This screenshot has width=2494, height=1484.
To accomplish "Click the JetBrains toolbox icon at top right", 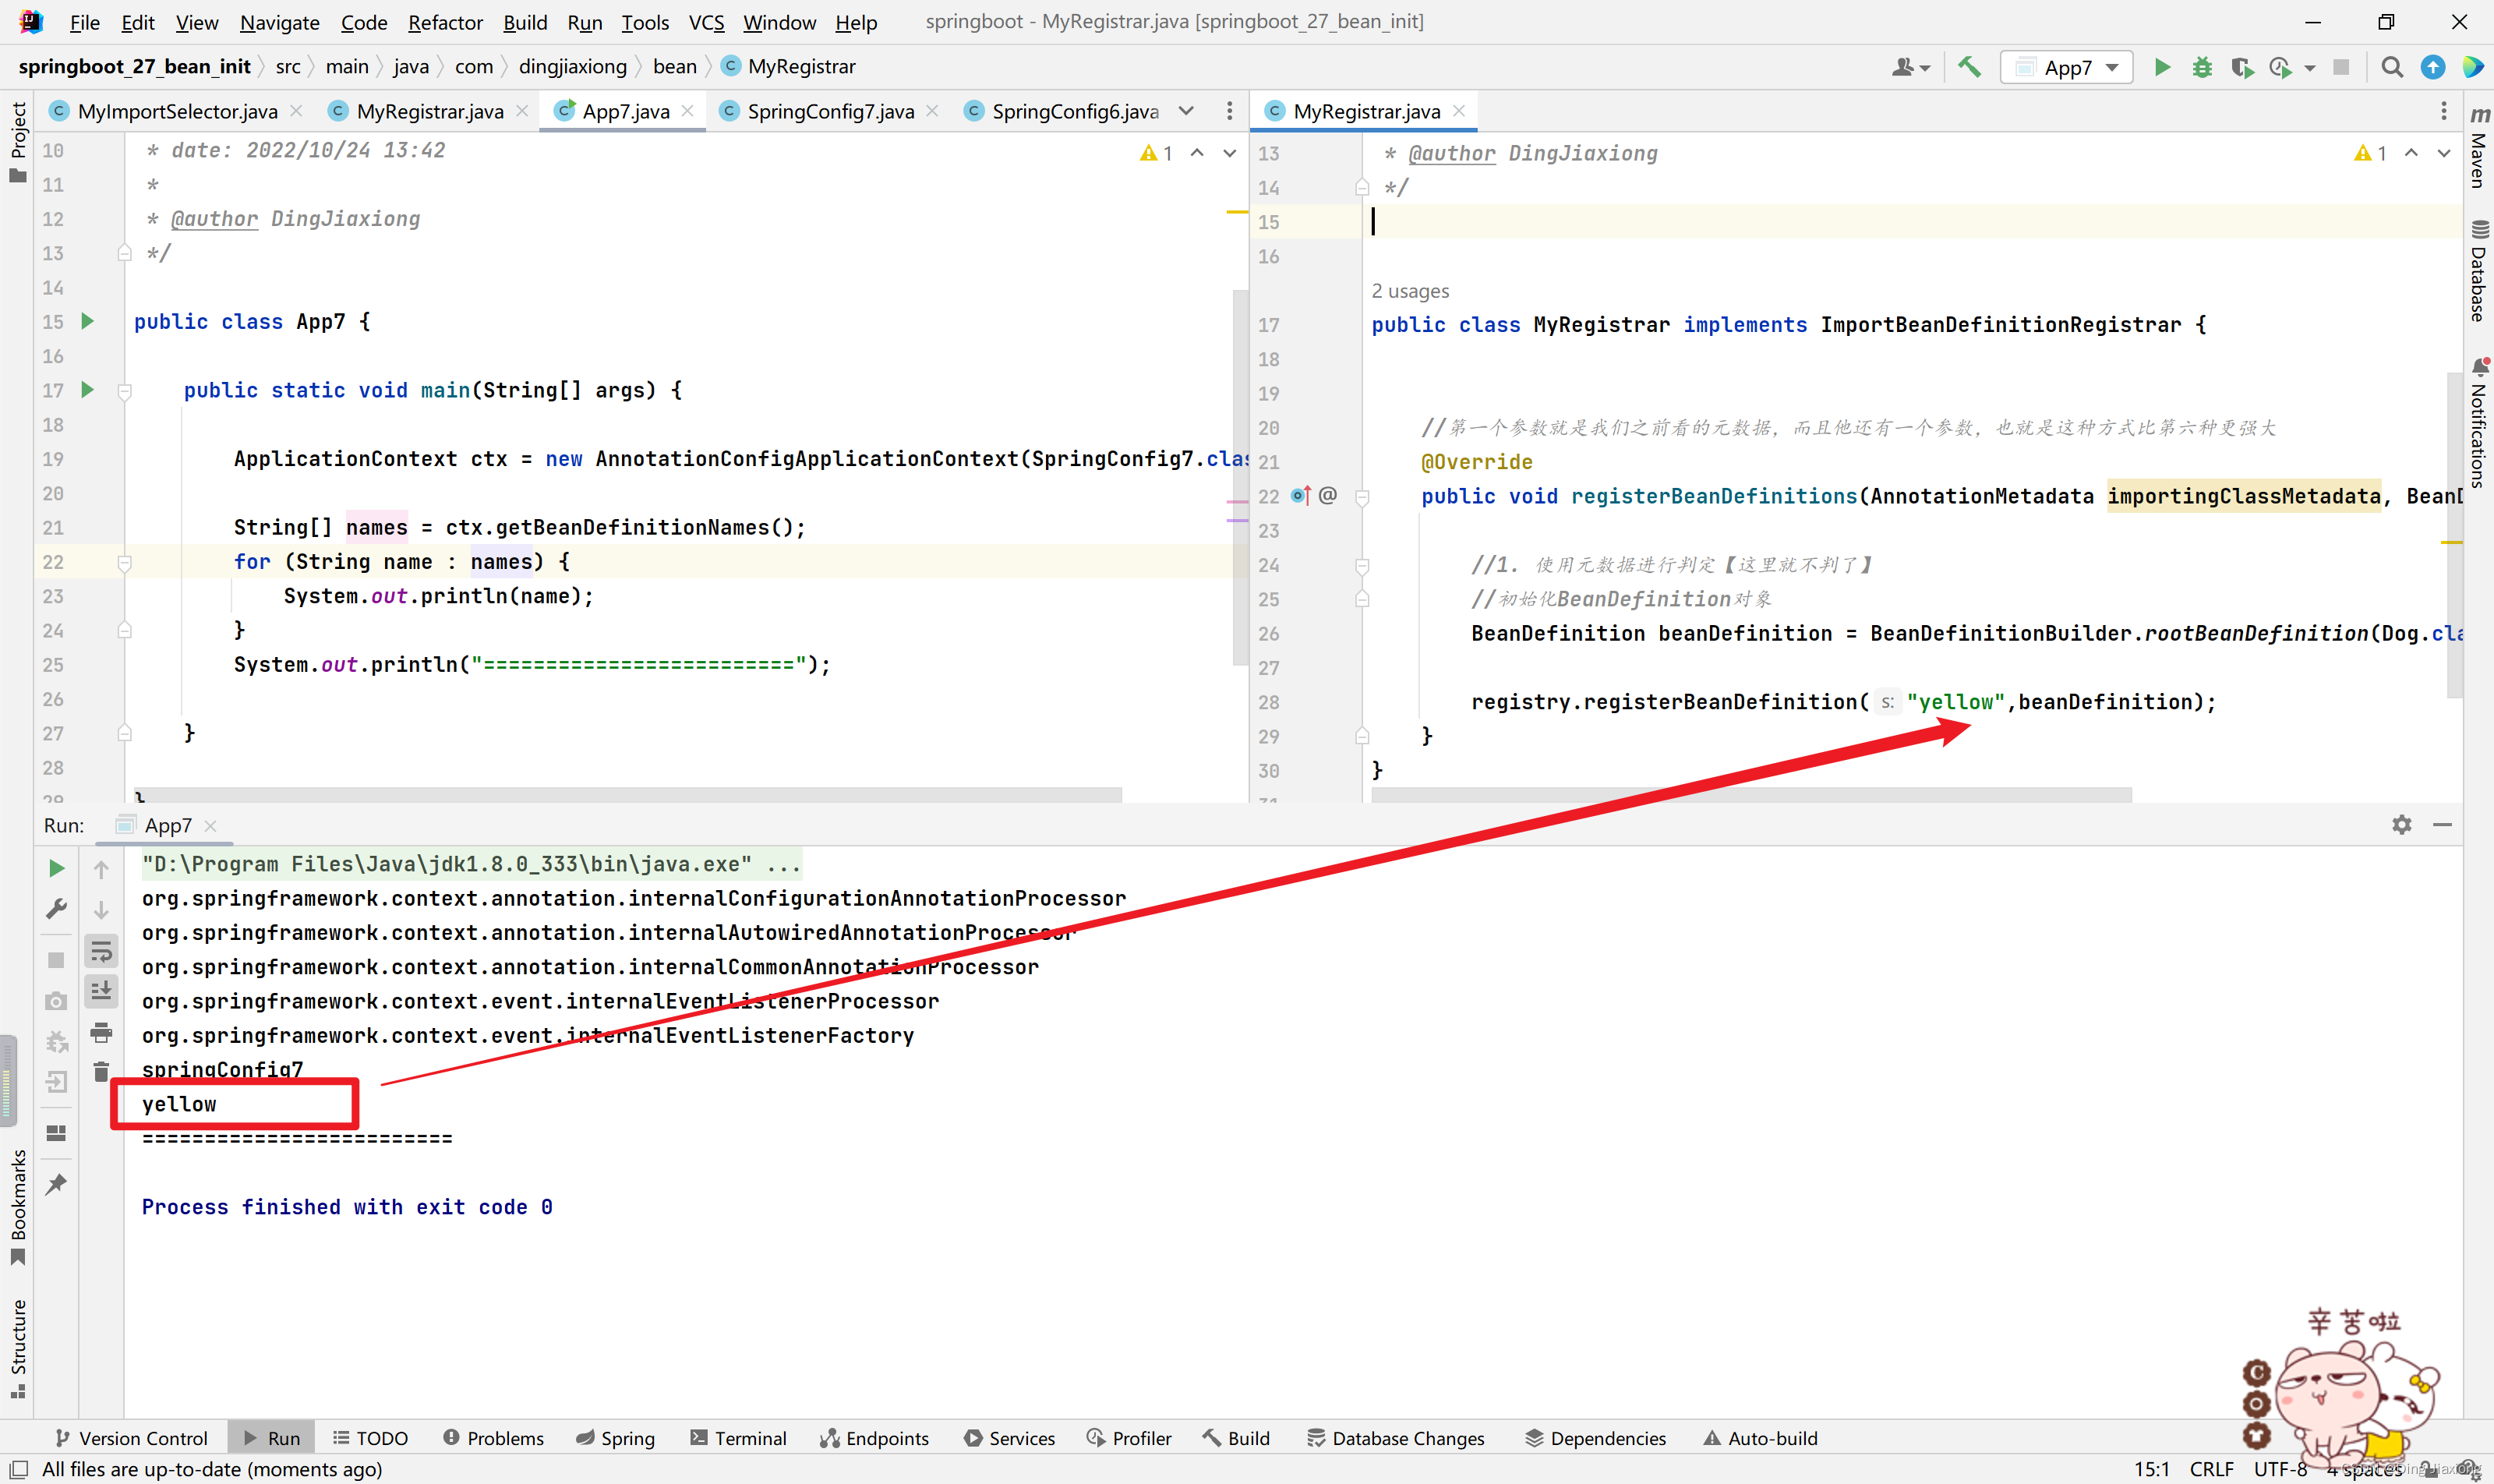I will pos(2473,67).
